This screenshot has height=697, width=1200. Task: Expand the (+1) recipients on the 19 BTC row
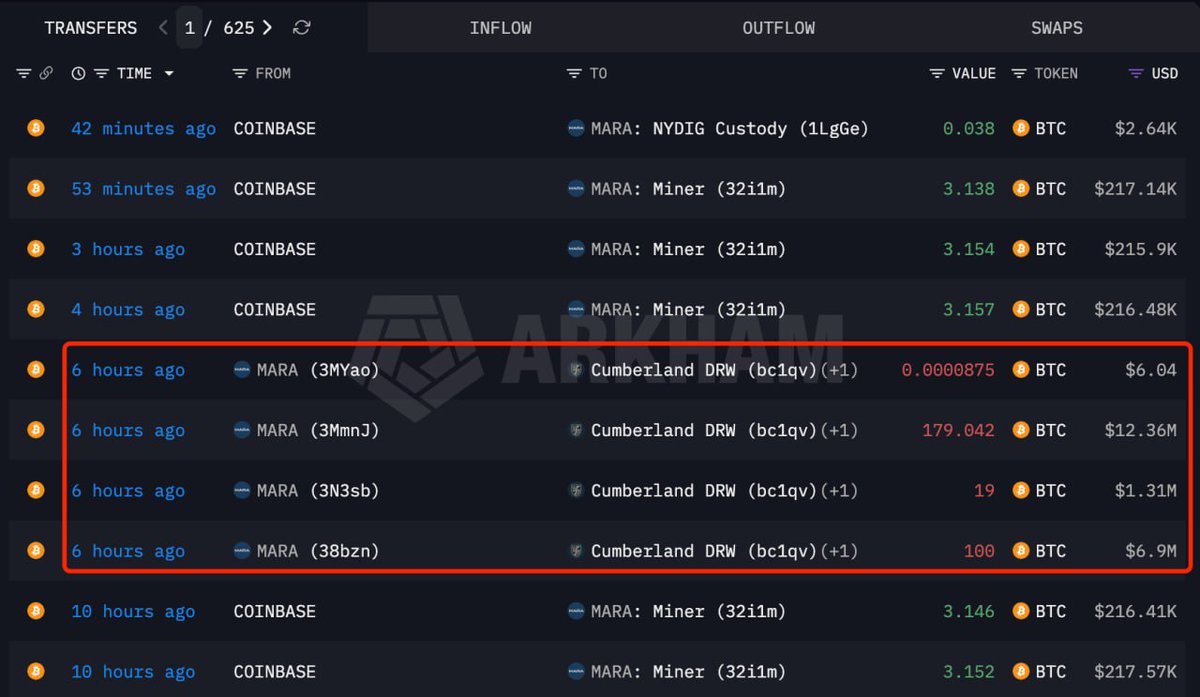839,491
